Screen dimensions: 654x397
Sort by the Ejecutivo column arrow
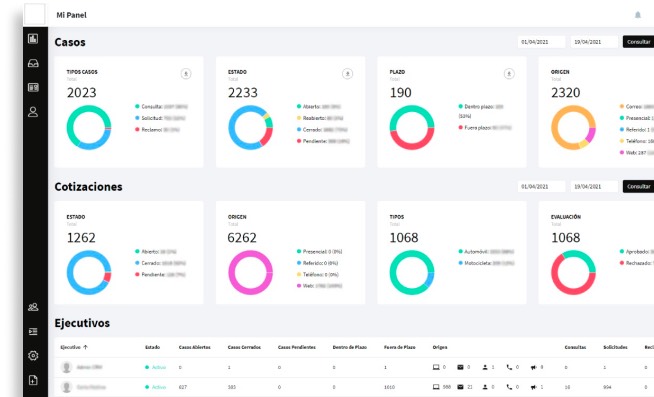point(86,347)
